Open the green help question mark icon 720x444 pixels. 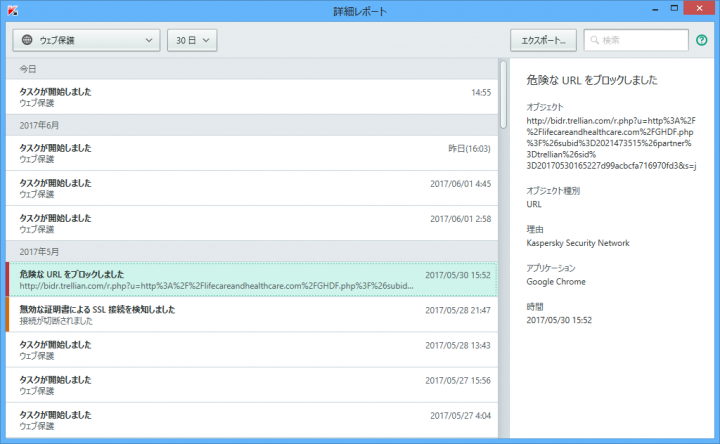coord(701,40)
